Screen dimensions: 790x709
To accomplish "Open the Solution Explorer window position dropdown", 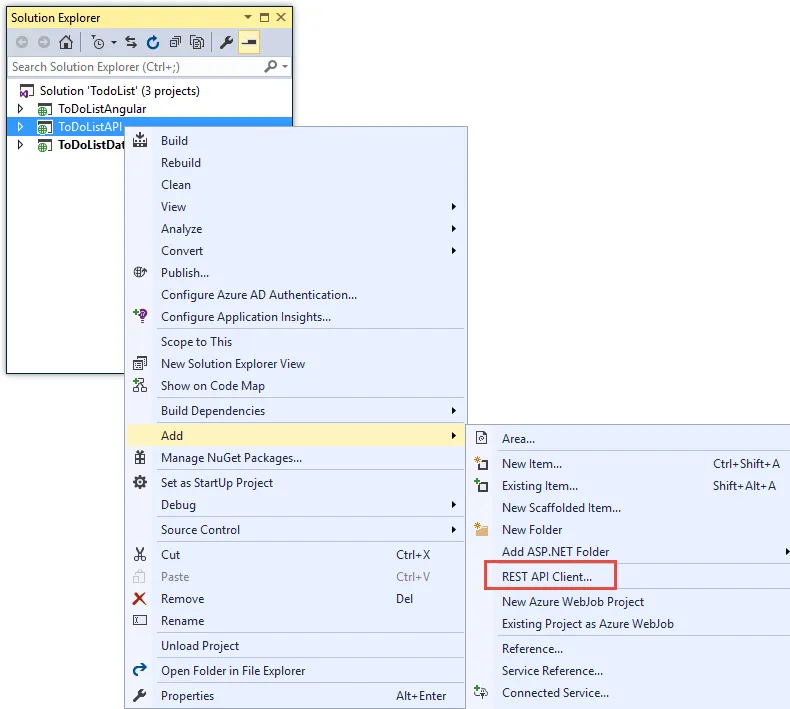I will pos(247,17).
